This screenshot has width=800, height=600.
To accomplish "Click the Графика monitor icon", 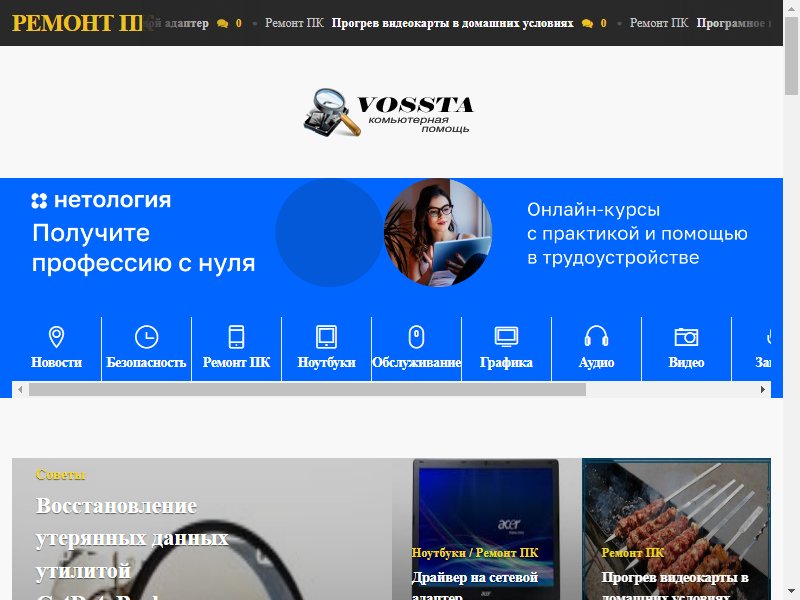I will tap(506, 337).
